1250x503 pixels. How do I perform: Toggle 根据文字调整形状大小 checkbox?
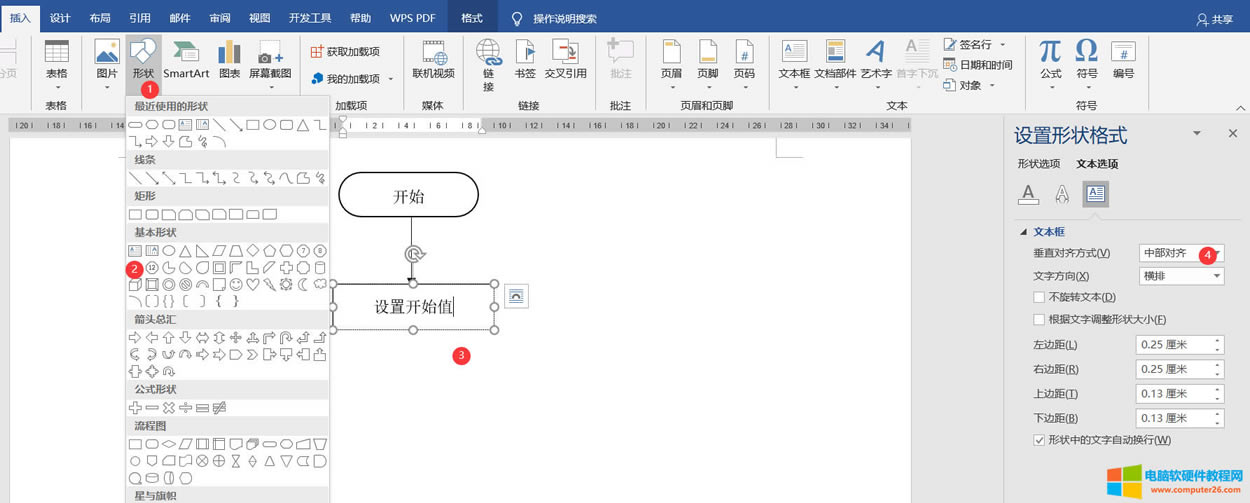point(1040,320)
